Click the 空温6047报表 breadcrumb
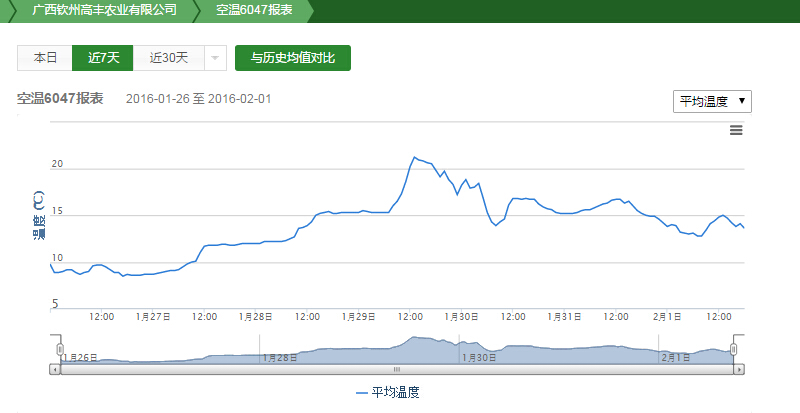 pos(254,10)
